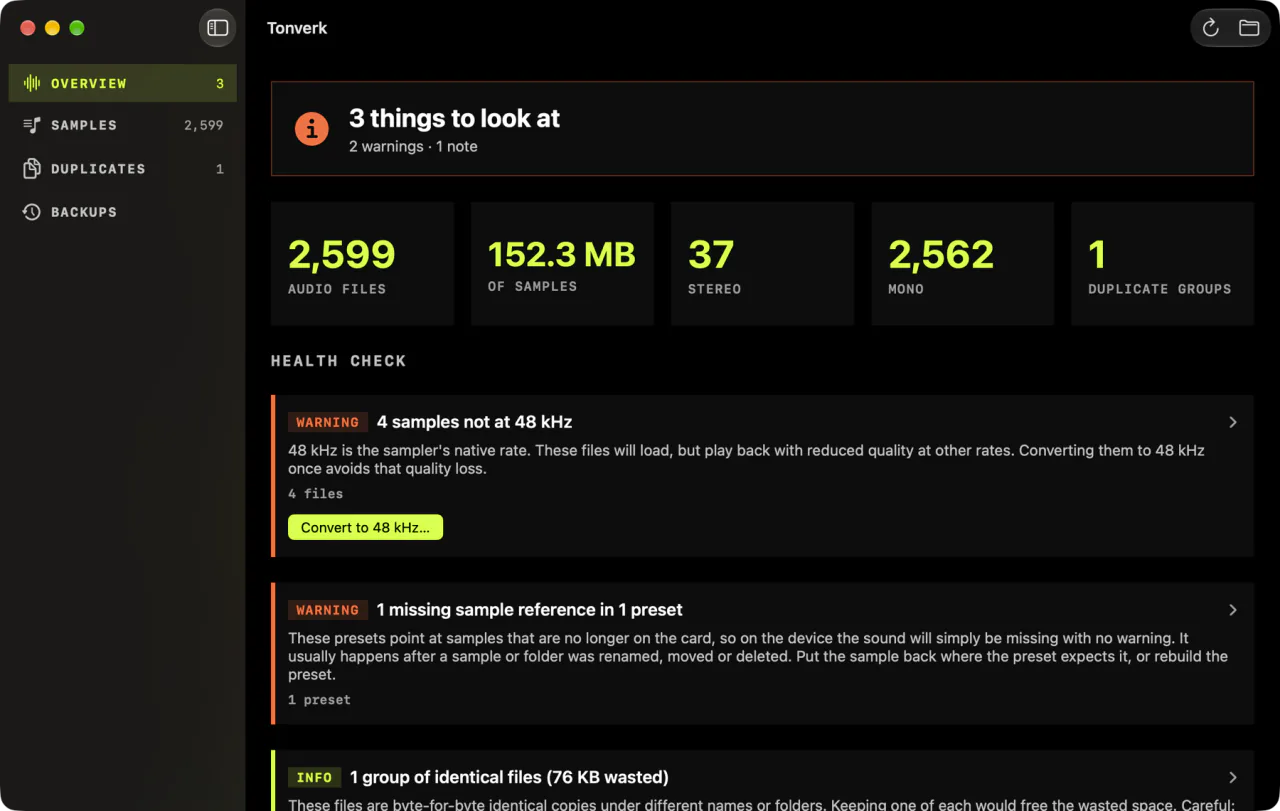1280x811 pixels.
Task: Click the '4 files' count text
Action: click(316, 494)
